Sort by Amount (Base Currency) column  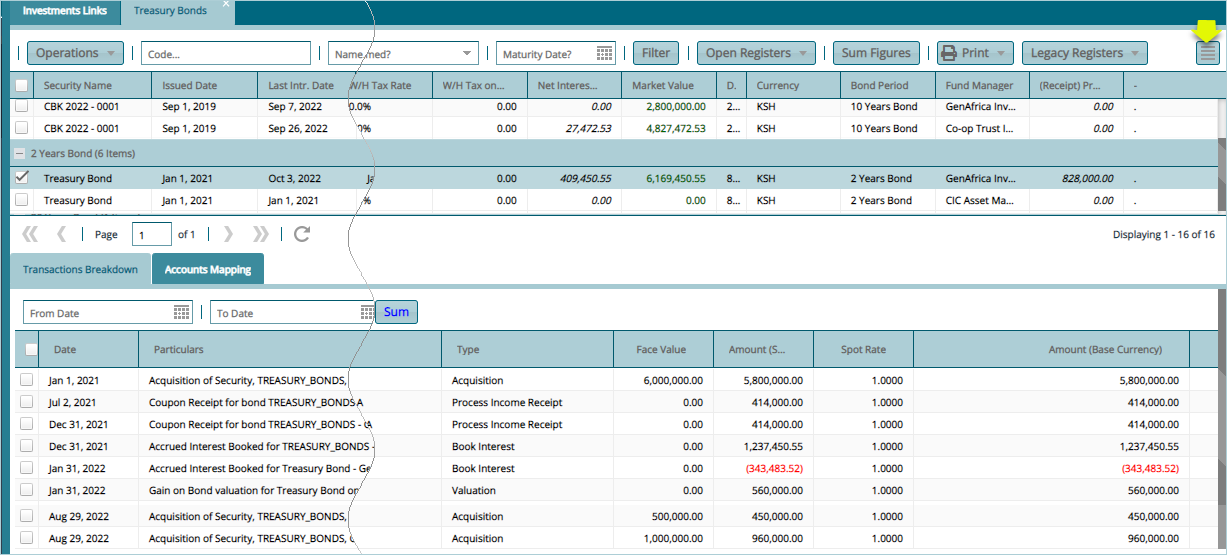pos(1052,350)
